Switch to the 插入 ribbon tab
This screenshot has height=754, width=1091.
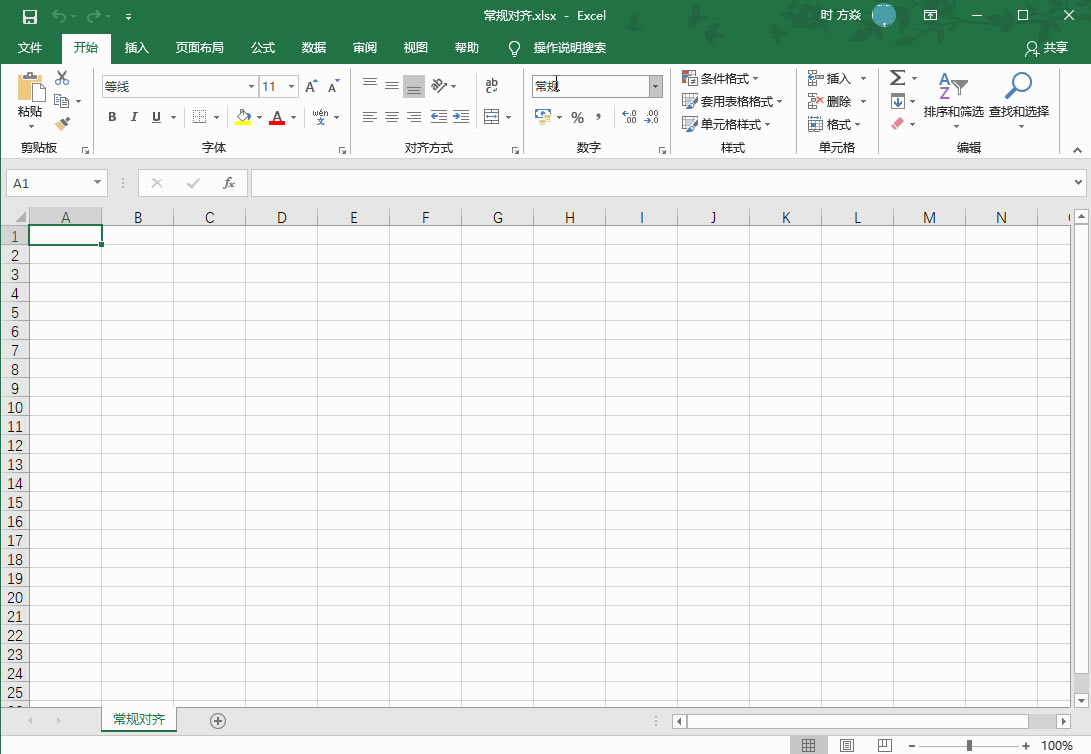point(136,47)
